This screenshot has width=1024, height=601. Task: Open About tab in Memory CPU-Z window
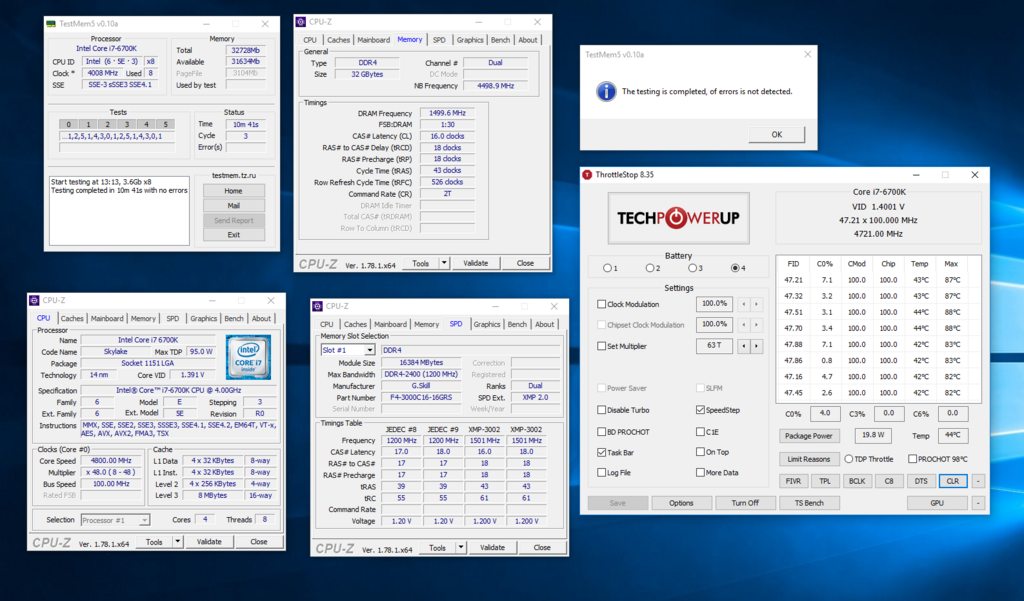528,40
